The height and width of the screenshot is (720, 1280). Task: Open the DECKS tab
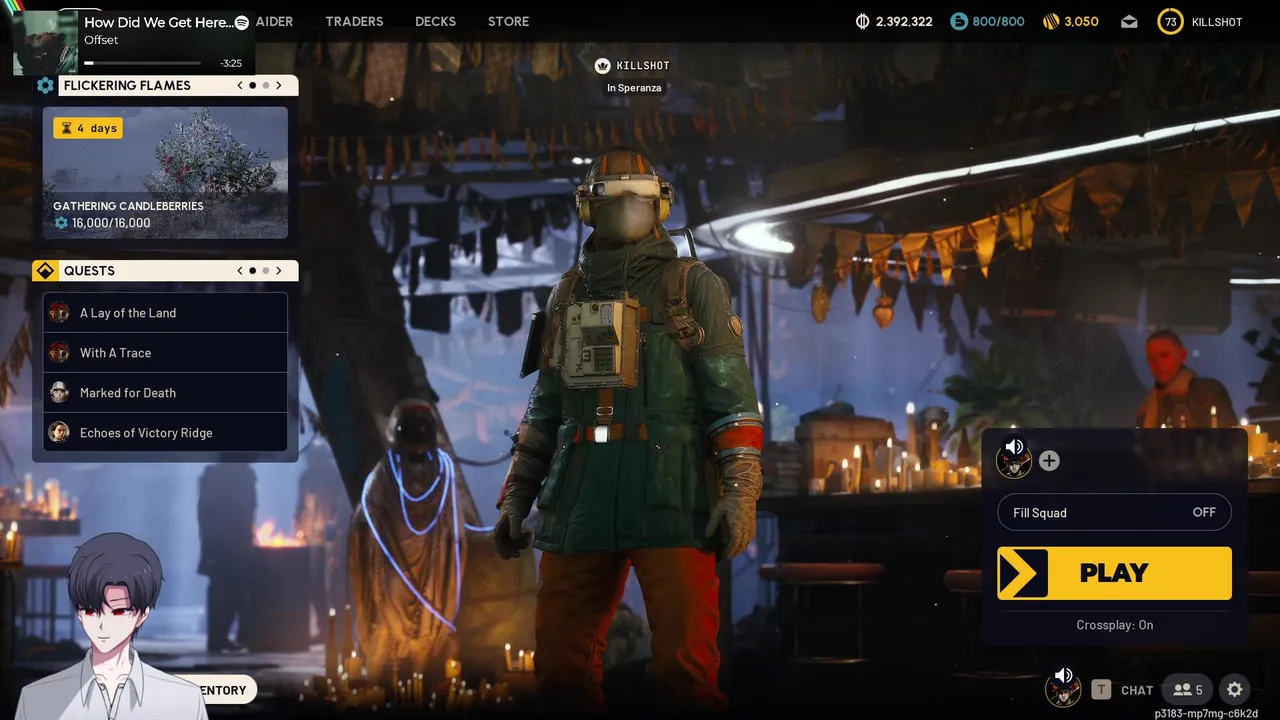pyautogui.click(x=435, y=22)
